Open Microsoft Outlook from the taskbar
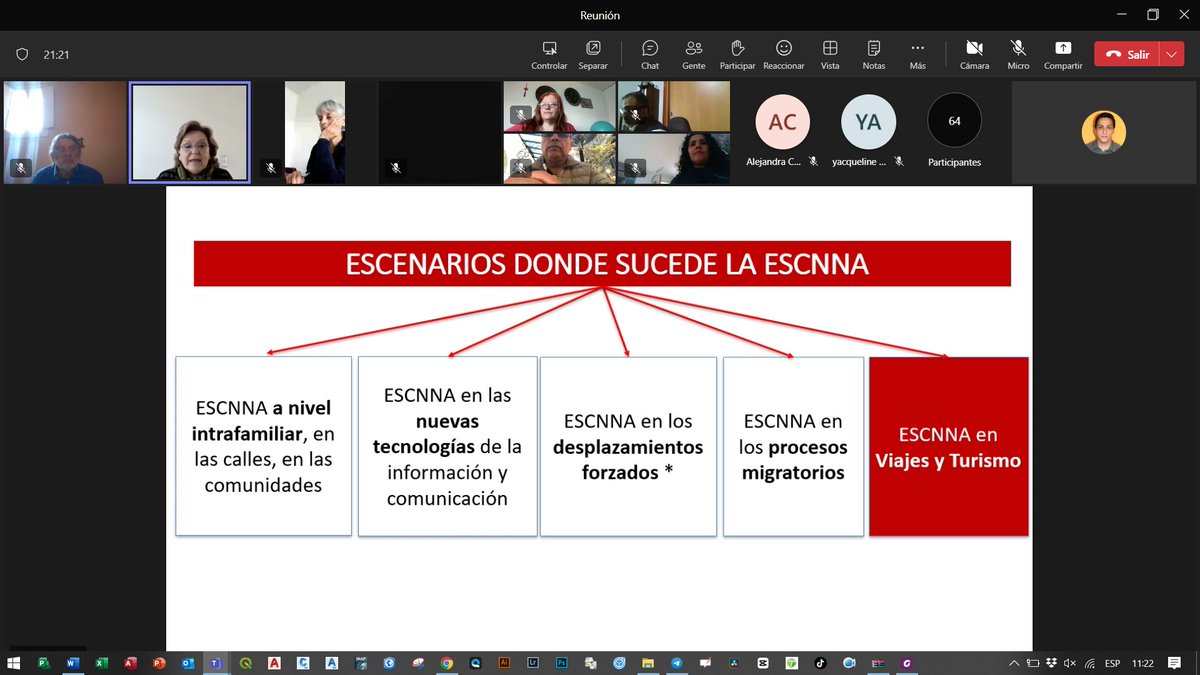 tap(188, 663)
